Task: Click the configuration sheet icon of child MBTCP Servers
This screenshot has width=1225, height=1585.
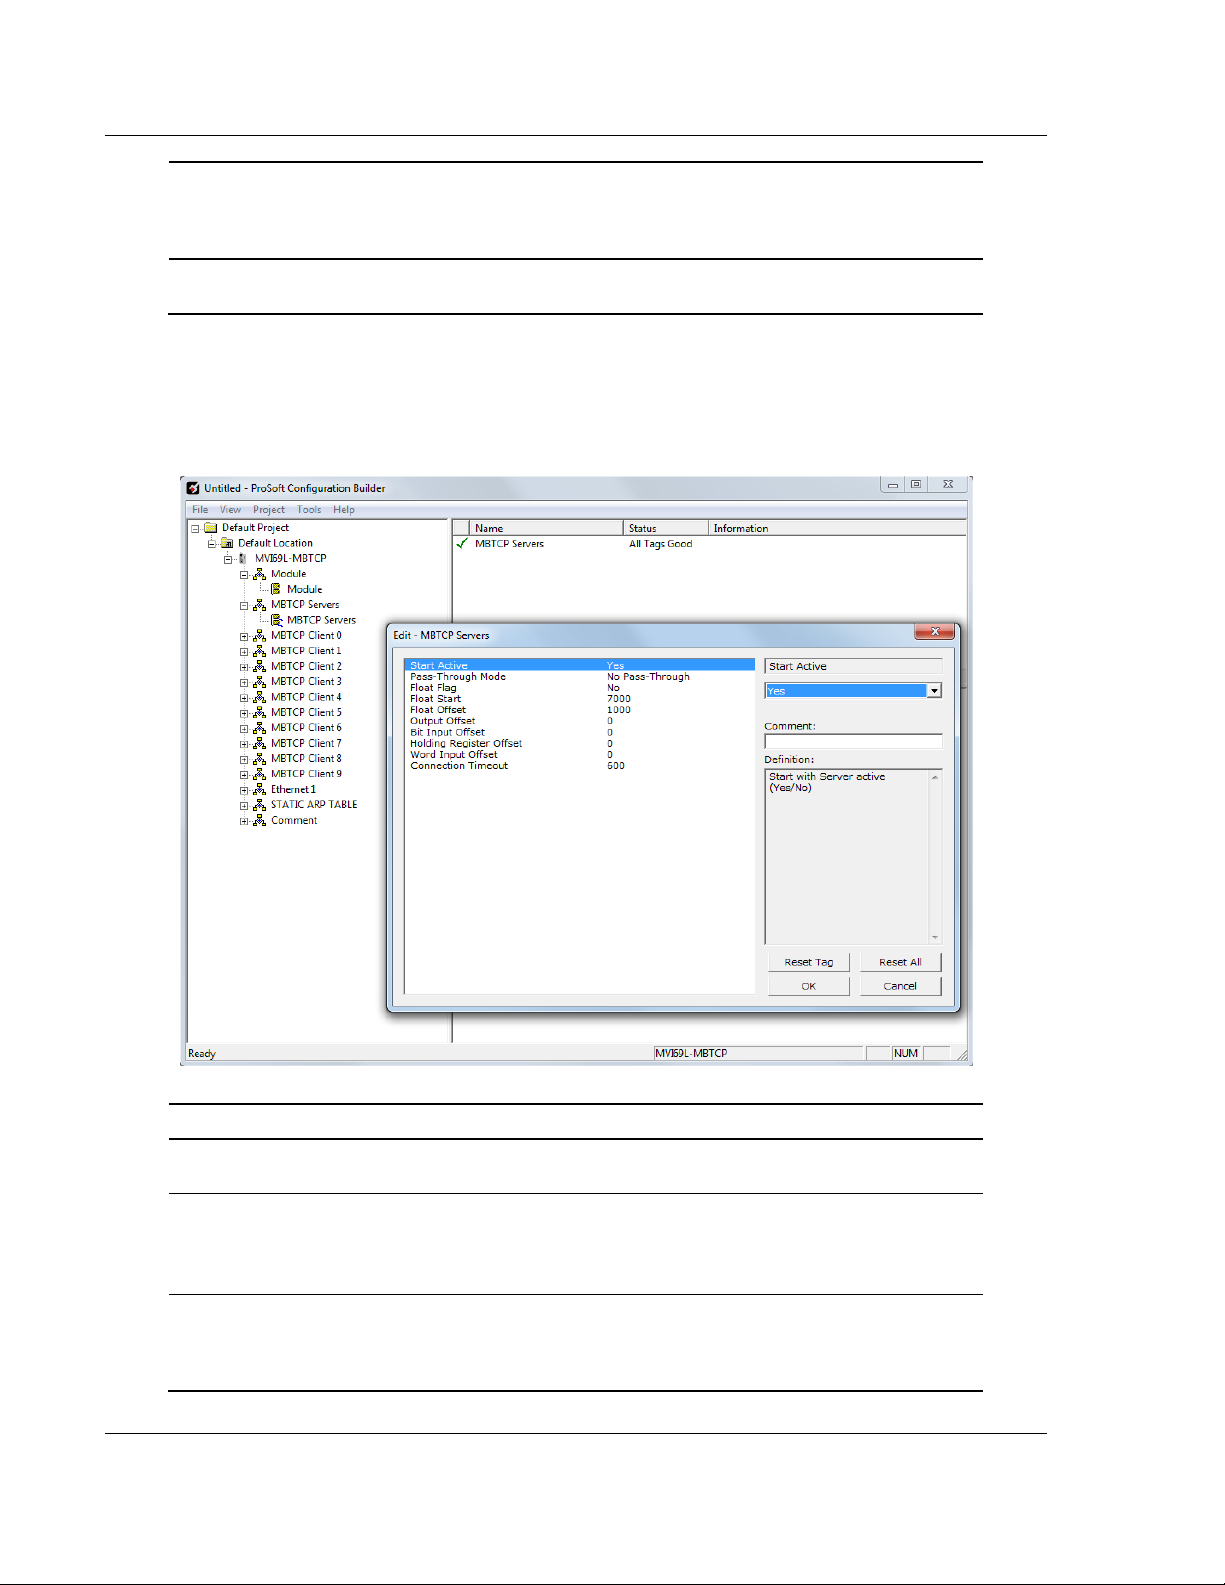Action: point(276,620)
